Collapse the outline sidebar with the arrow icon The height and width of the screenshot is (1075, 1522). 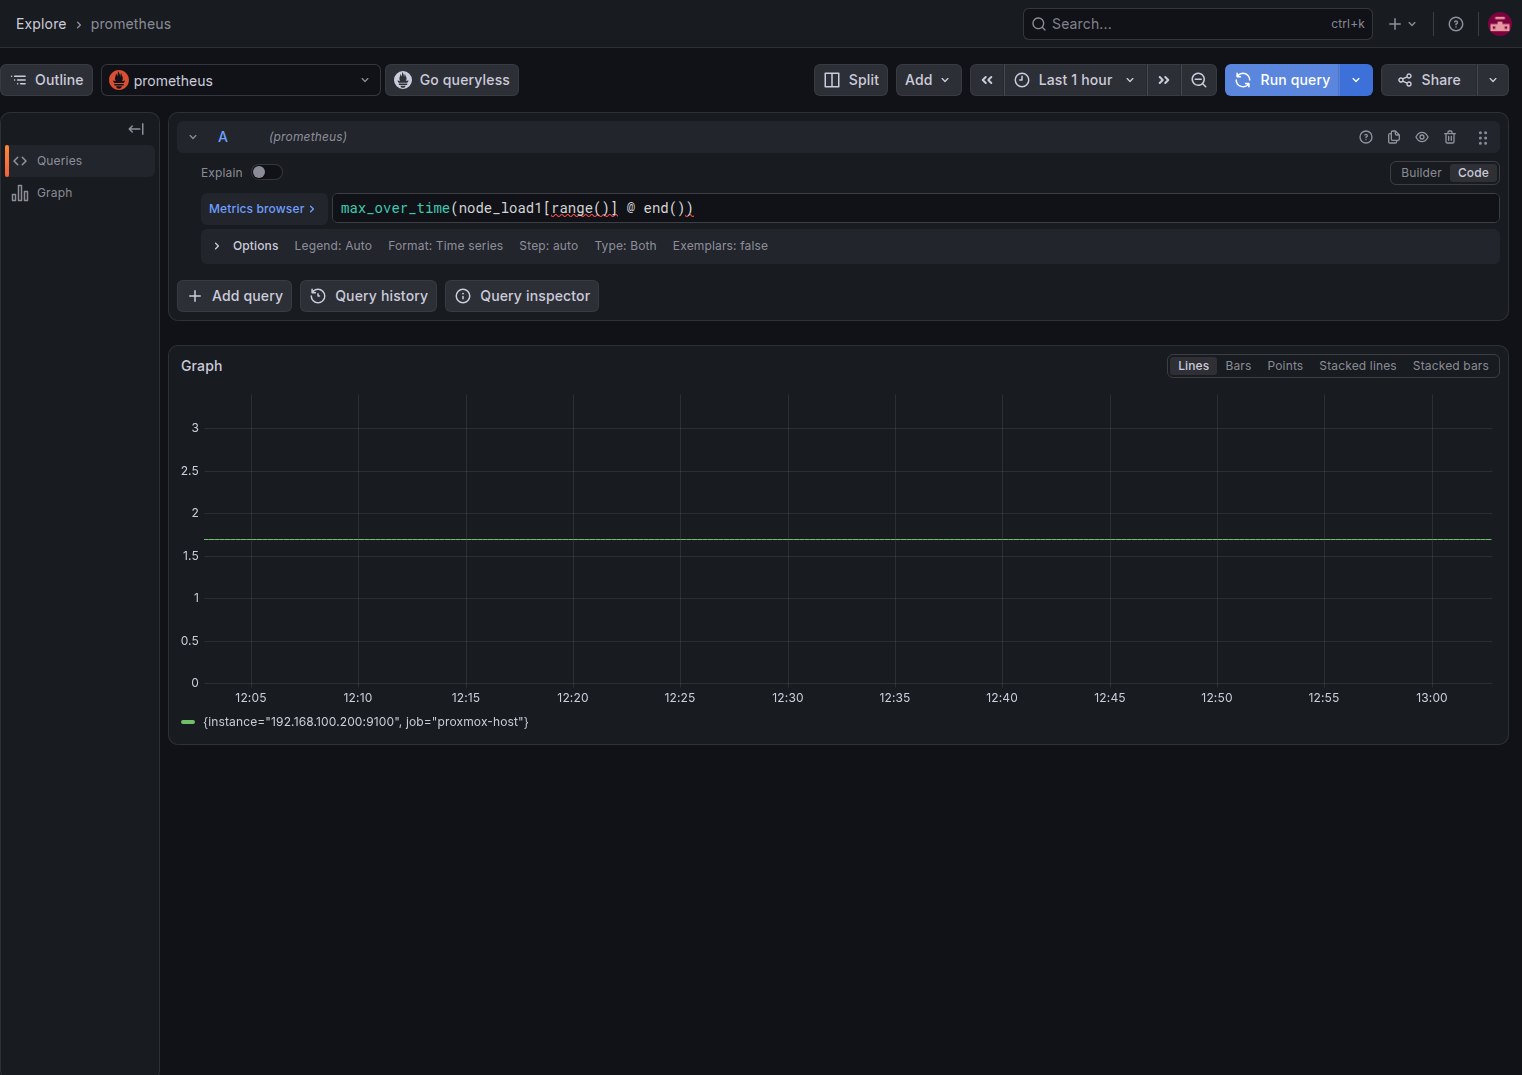pos(136,129)
